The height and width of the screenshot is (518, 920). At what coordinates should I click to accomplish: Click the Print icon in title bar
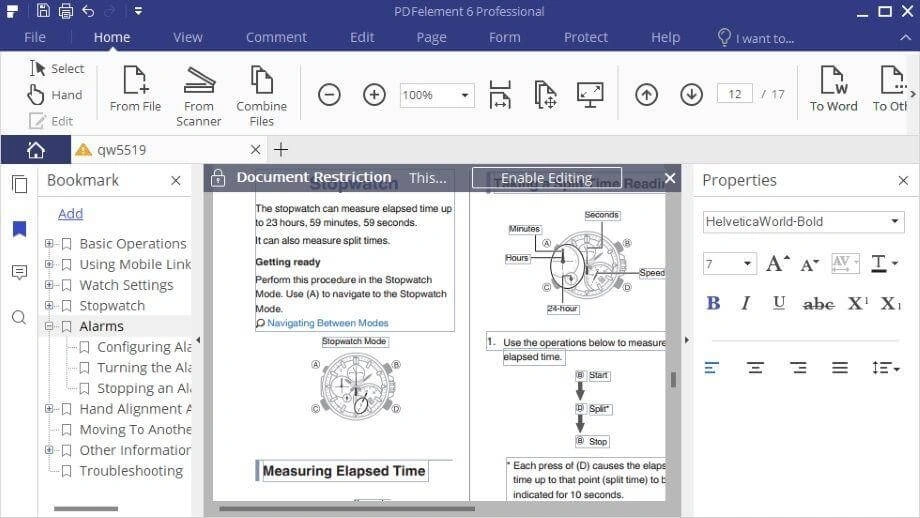coord(66,11)
